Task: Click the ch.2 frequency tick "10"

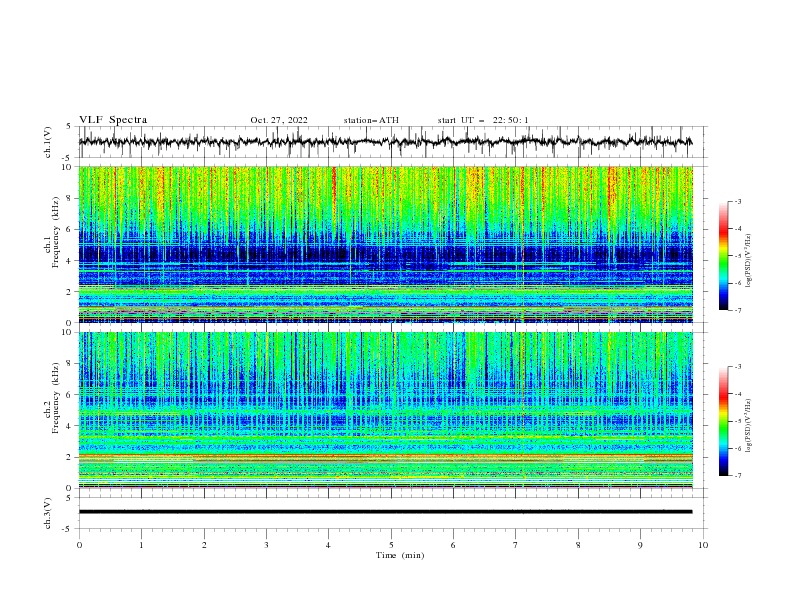Action: [69, 332]
